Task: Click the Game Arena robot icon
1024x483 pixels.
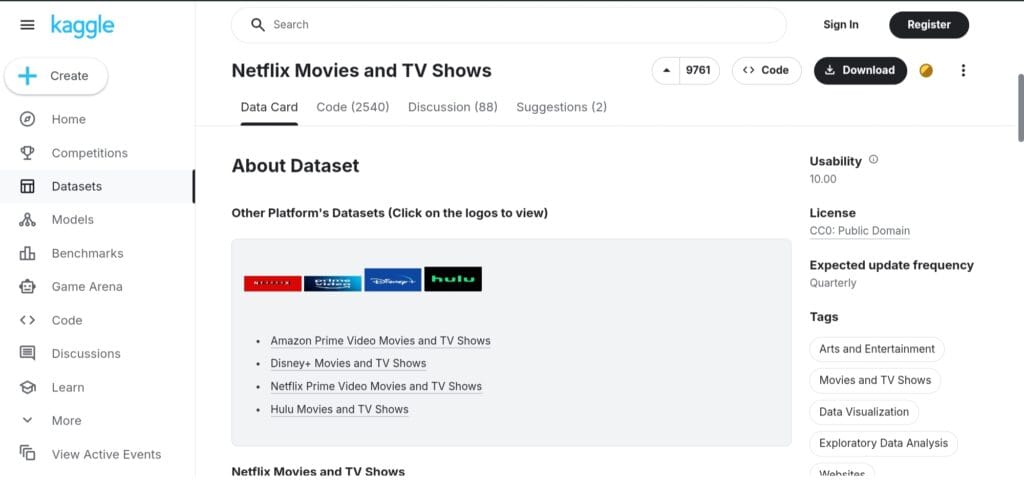Action: [27, 287]
